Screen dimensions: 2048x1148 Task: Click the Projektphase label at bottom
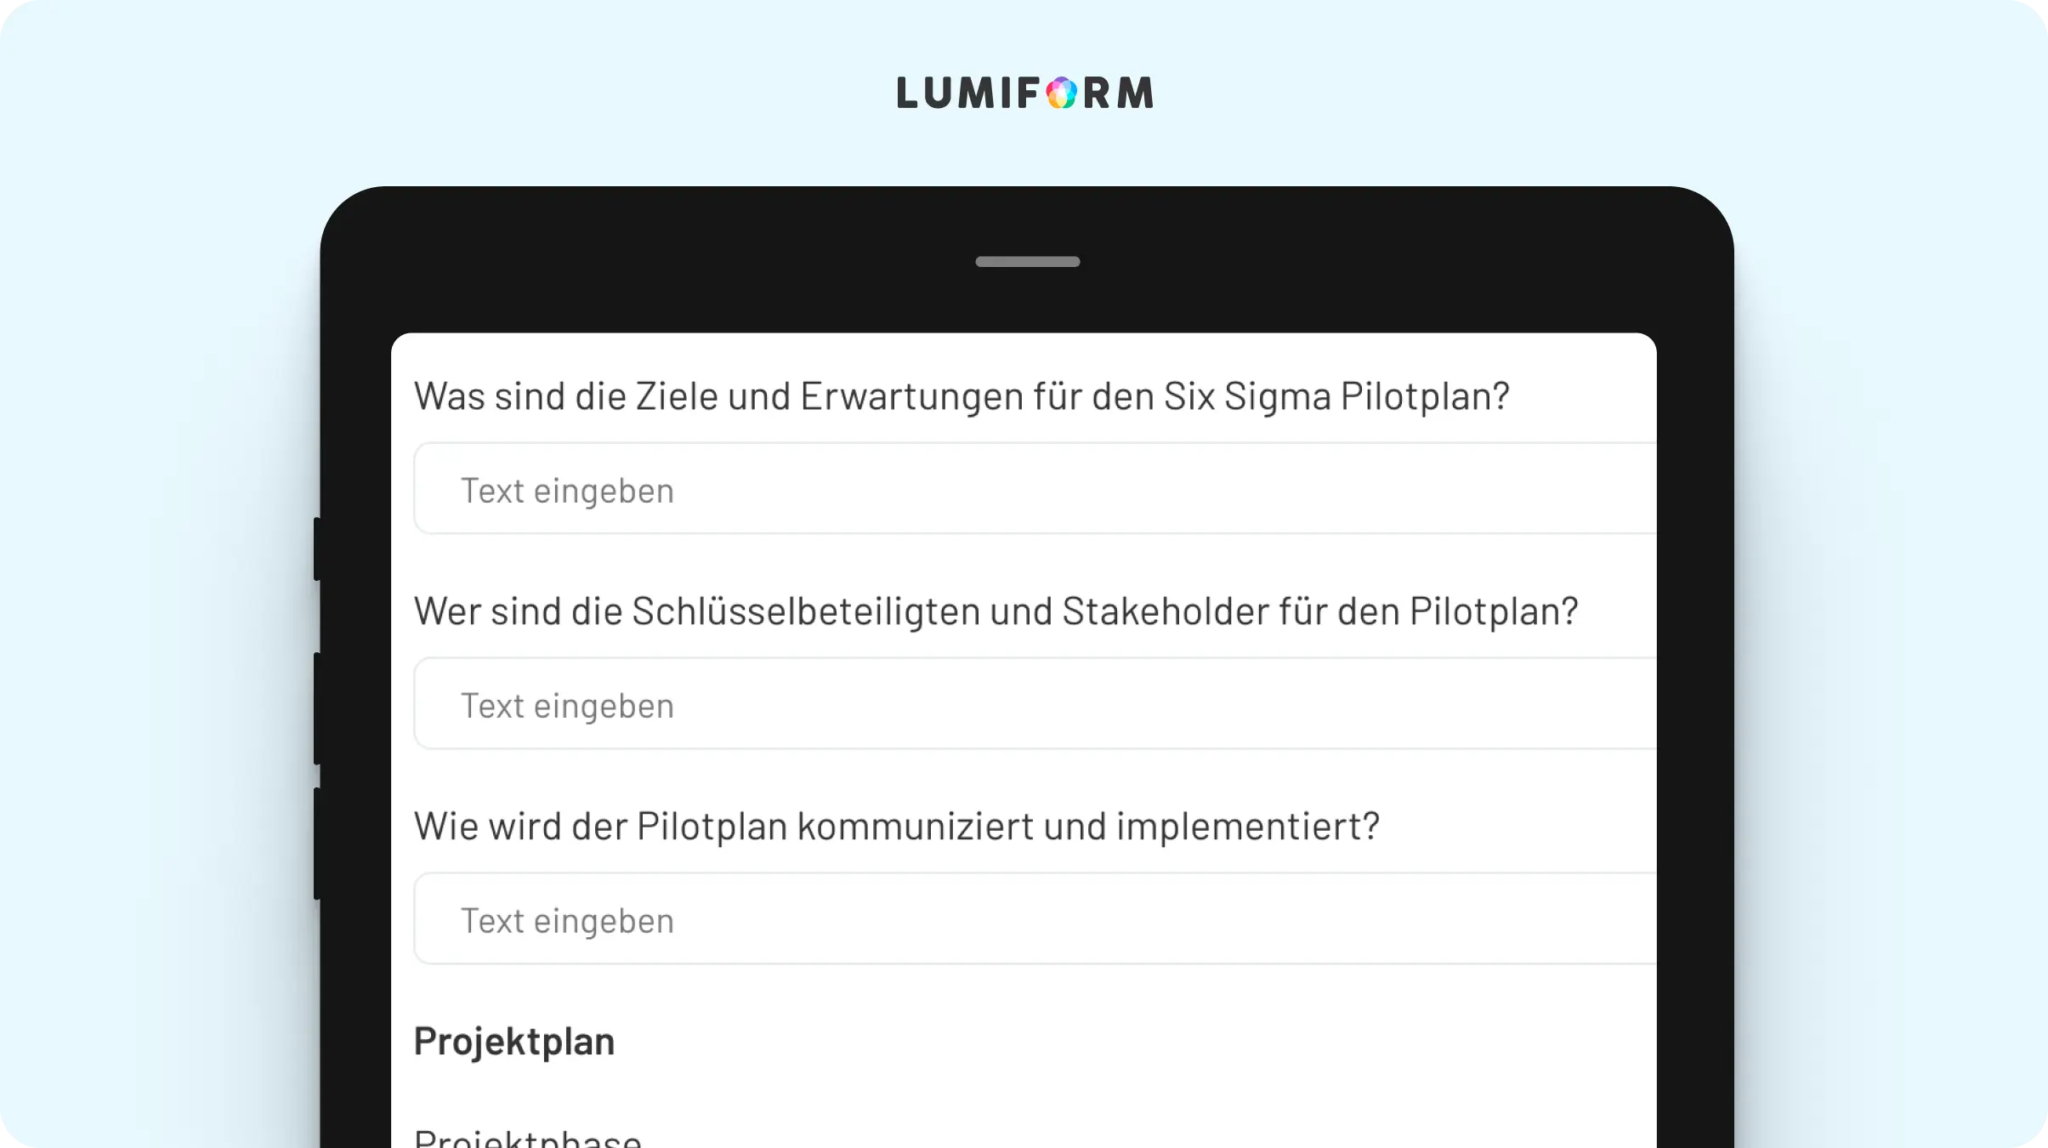tap(528, 1138)
